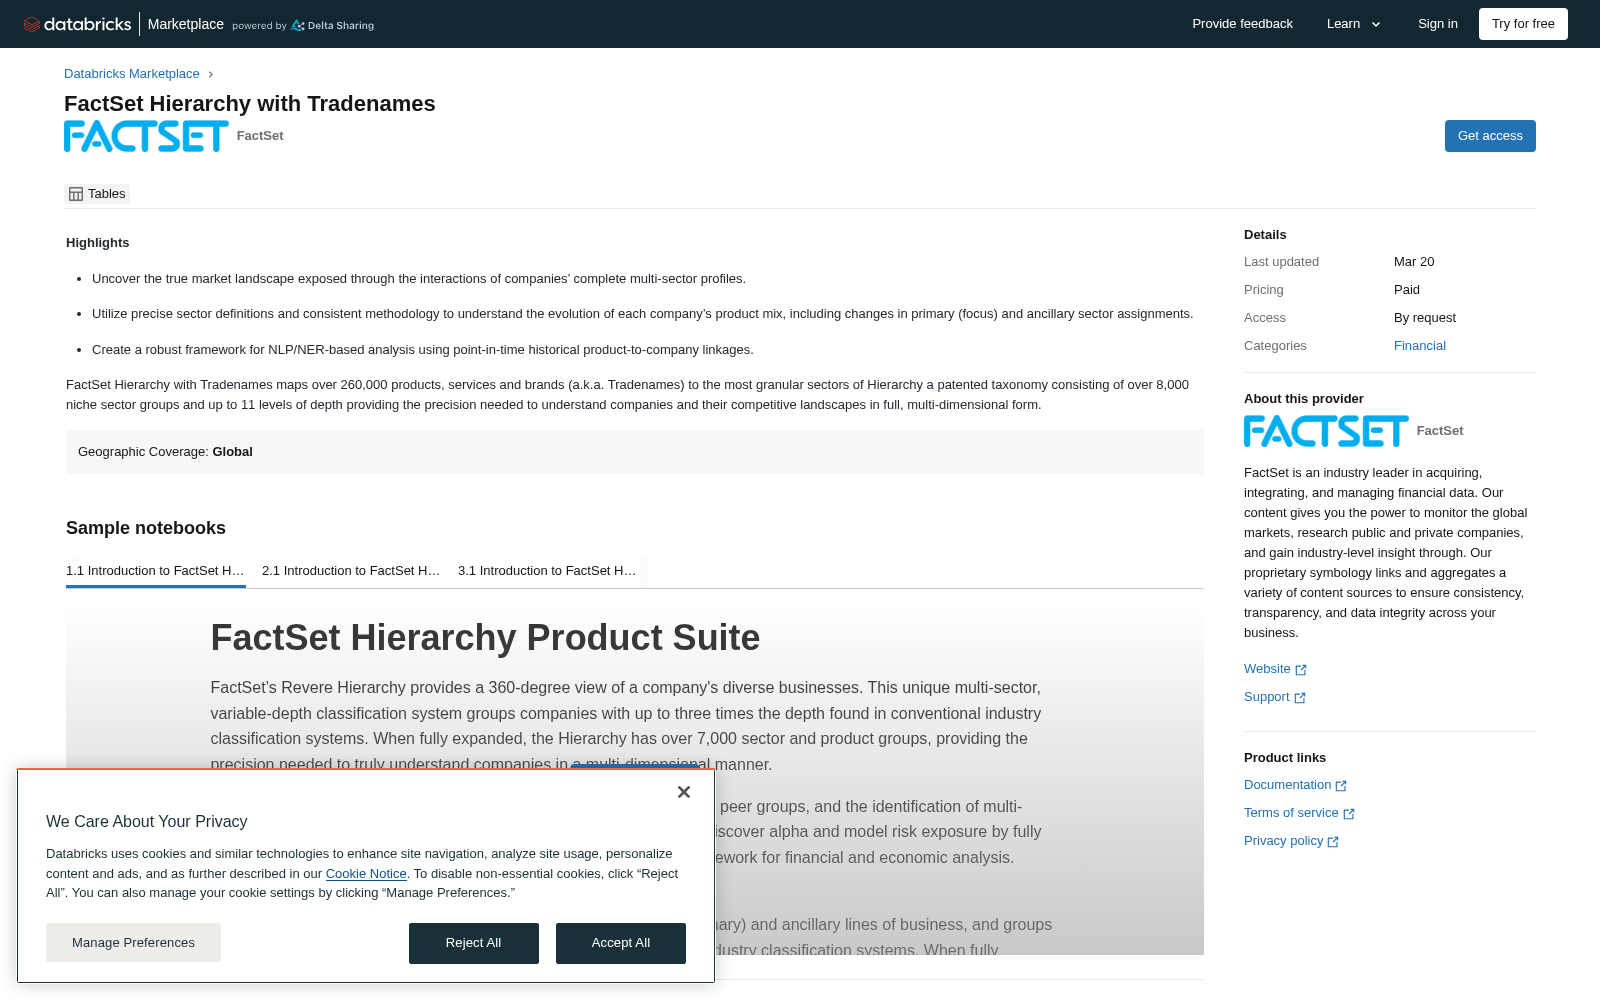Select the 1.1 Introduction to FactSet notebook tab
This screenshot has height=1000, width=1600.
pos(156,571)
